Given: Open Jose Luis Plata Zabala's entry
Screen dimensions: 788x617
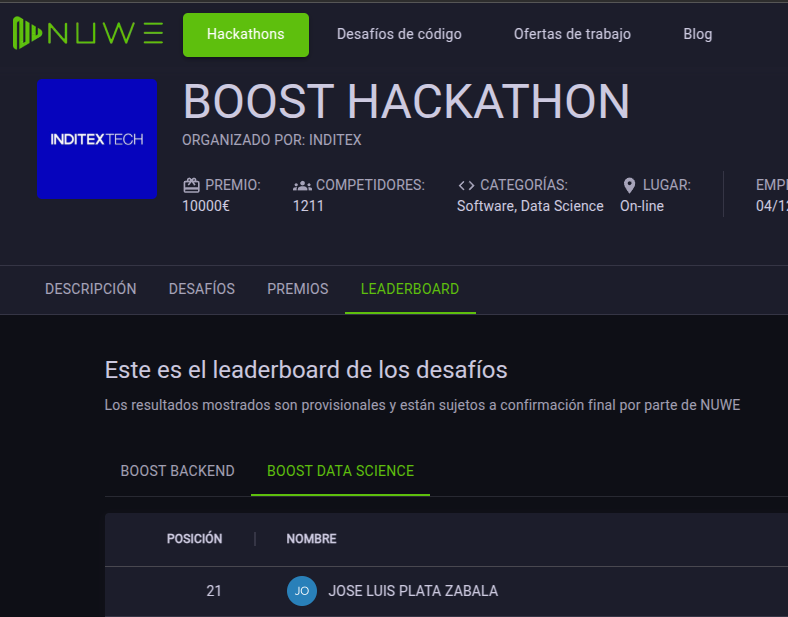Looking at the screenshot, I should (413, 591).
